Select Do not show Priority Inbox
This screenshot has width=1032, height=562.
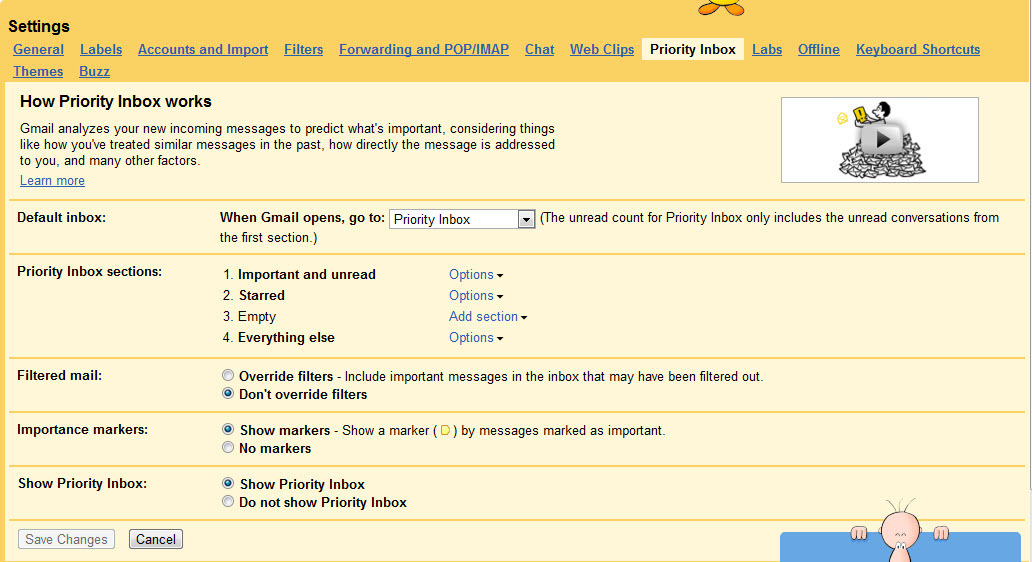tap(228, 501)
